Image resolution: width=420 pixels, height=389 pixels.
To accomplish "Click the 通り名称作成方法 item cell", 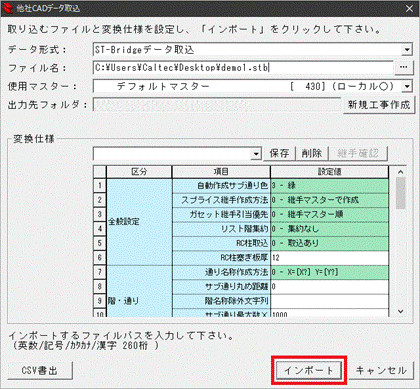I will [221, 272].
